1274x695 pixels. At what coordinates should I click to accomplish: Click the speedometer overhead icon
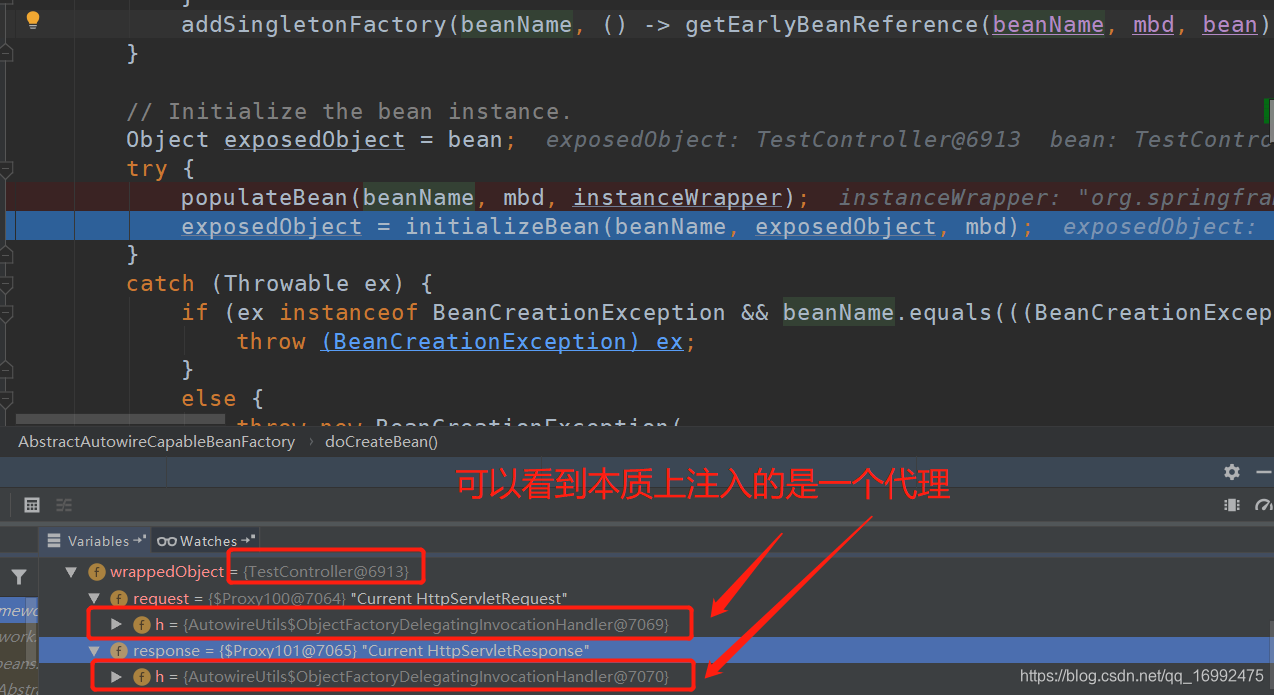point(1264,505)
